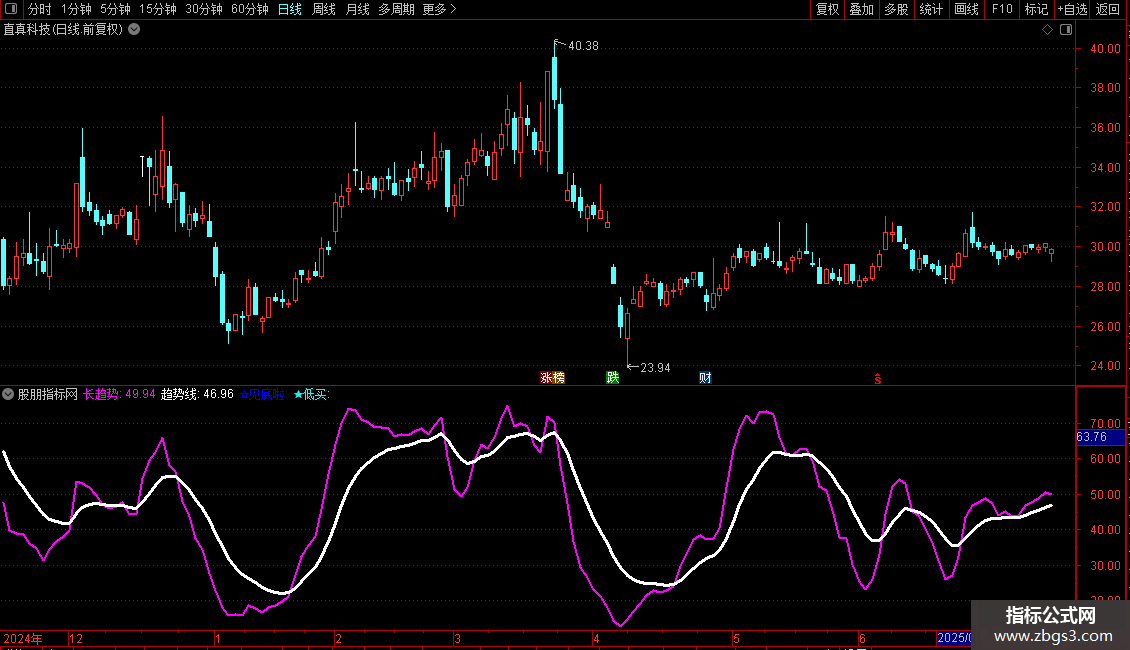Toggle the left side panel icon
The height and width of the screenshot is (650, 1130).
tap(11, 9)
